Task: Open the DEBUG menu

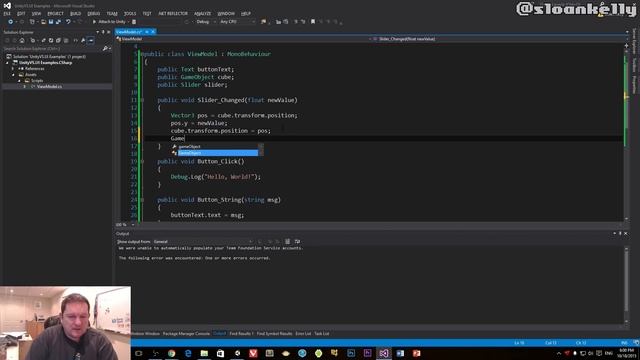Action: (x=94, y=13)
